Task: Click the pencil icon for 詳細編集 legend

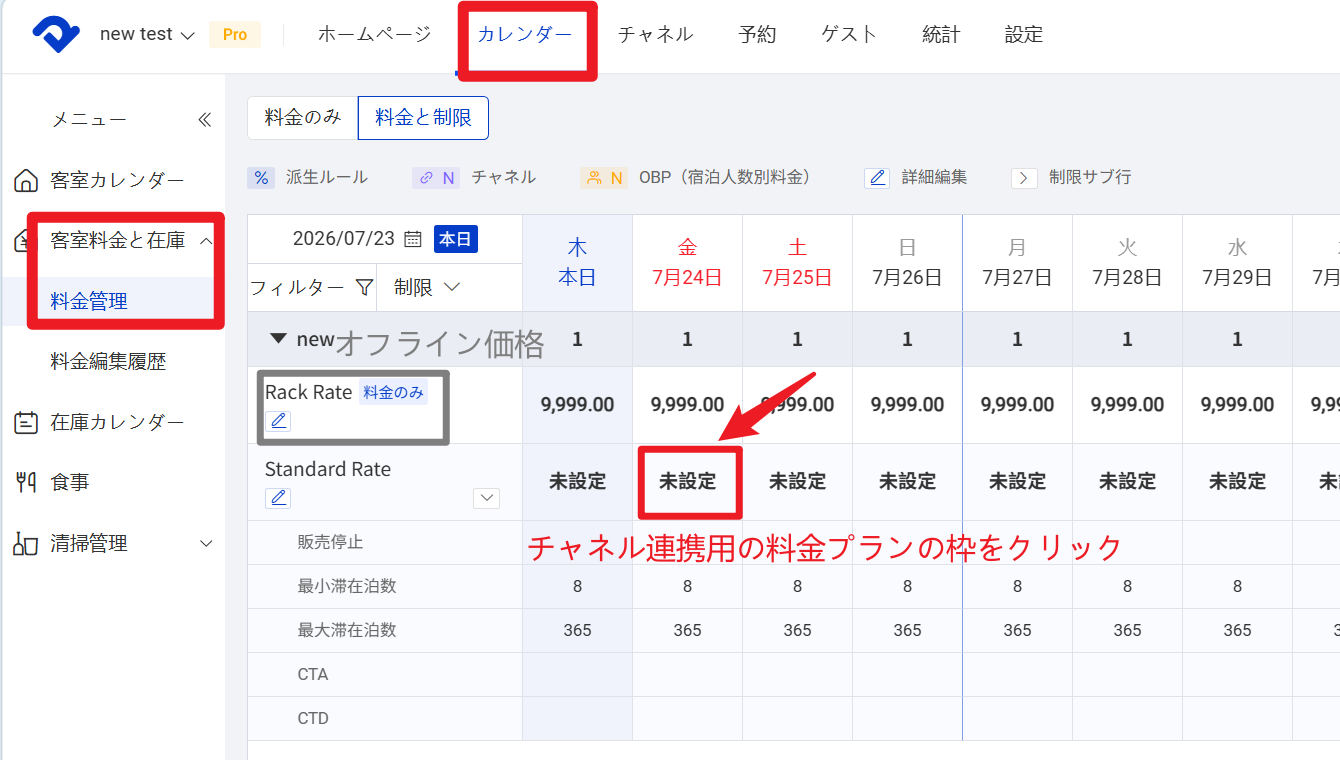Action: [x=877, y=178]
